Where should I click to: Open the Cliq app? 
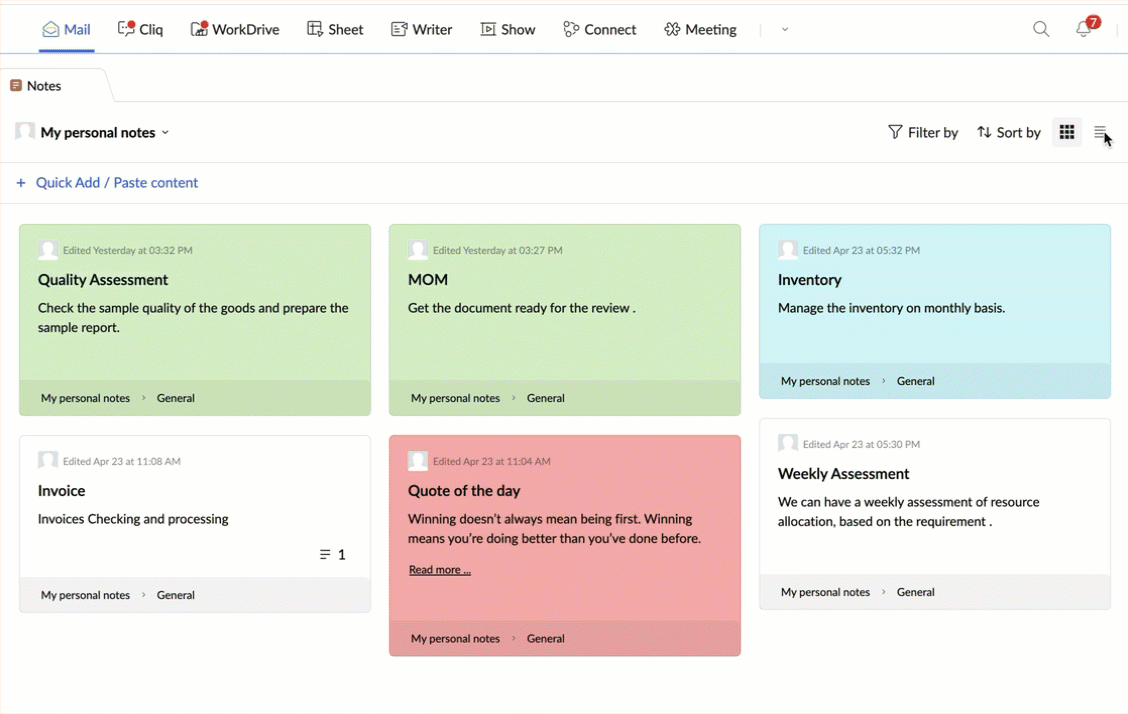coord(140,29)
